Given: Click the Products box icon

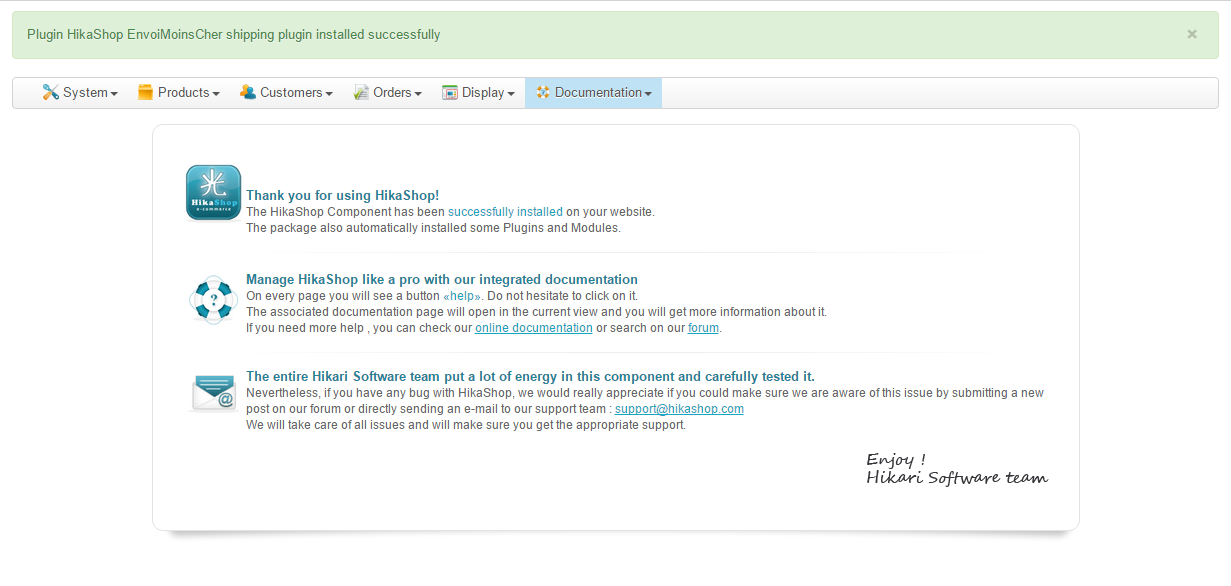Looking at the screenshot, I should 145,92.
